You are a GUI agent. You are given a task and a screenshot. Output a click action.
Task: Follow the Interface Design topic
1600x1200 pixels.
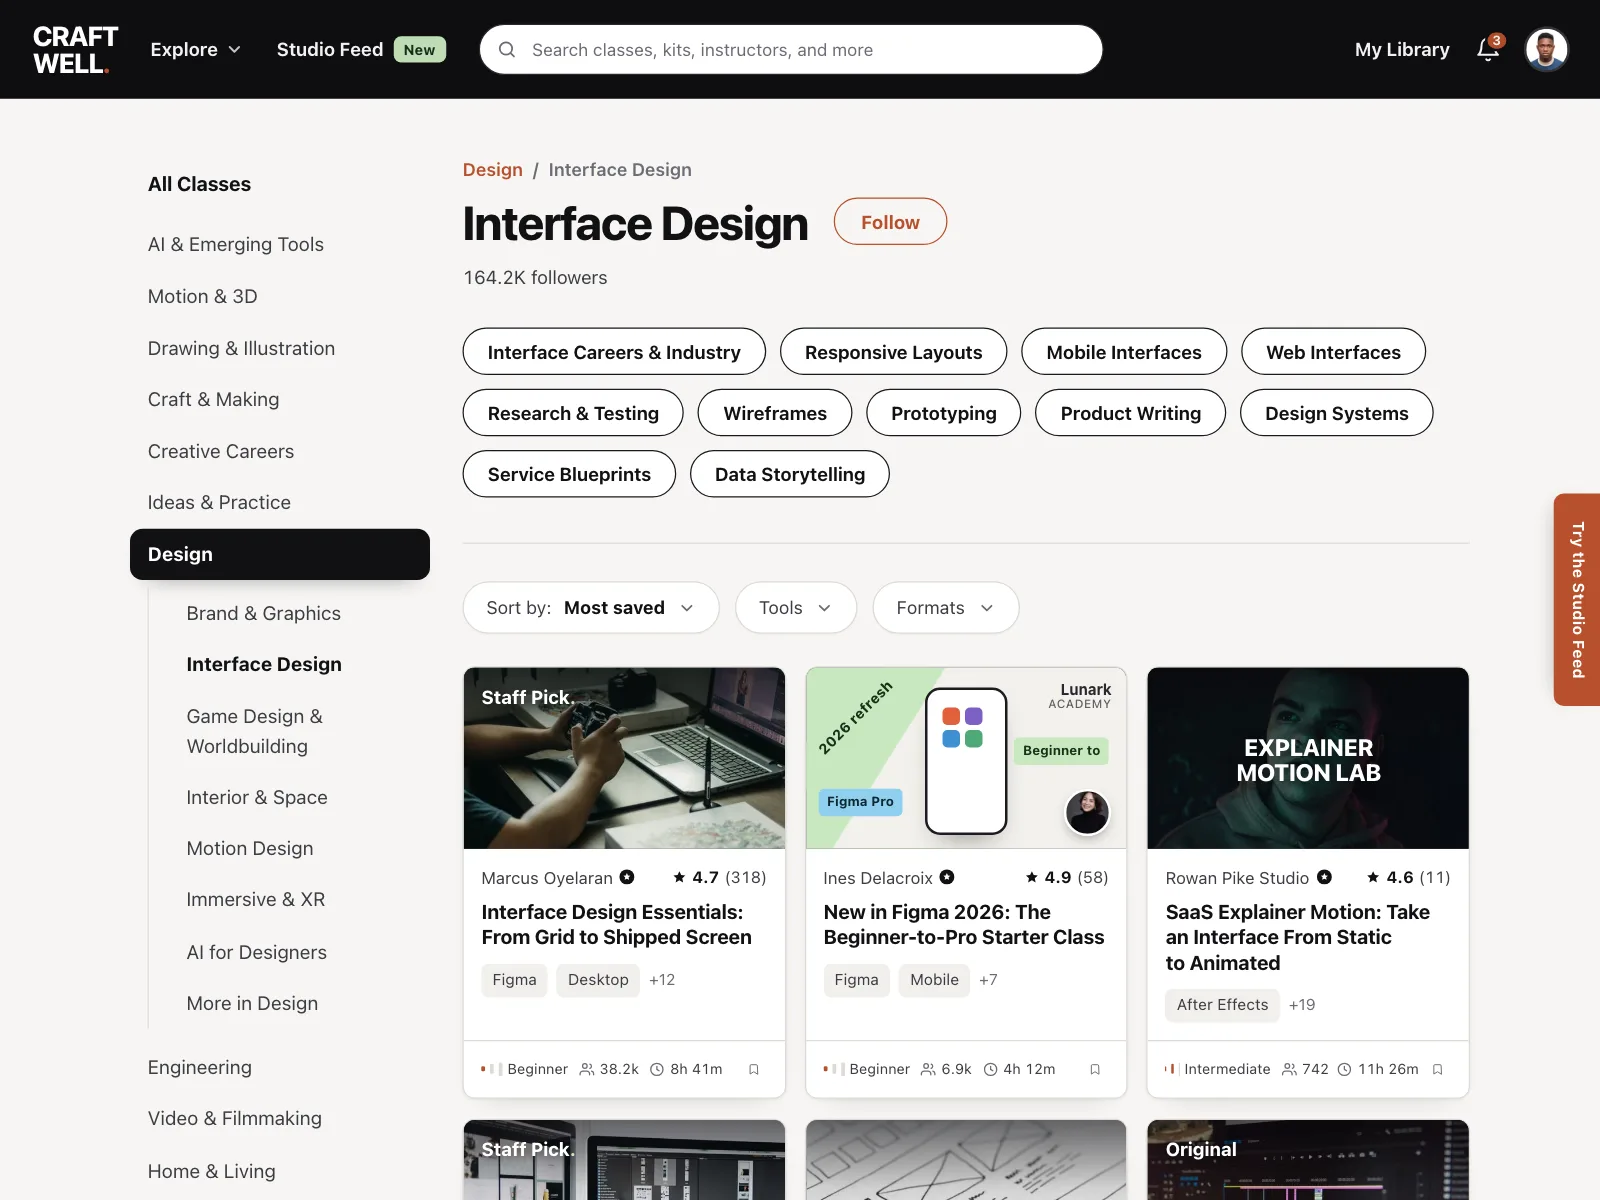click(890, 222)
